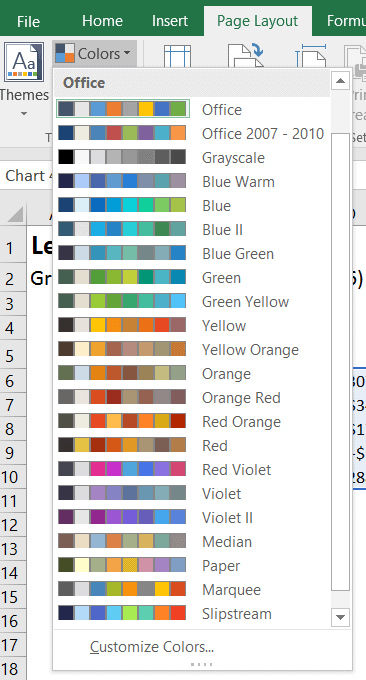Expand the Themes dropdown arrow
The width and height of the screenshot is (366, 680).
coord(24,114)
